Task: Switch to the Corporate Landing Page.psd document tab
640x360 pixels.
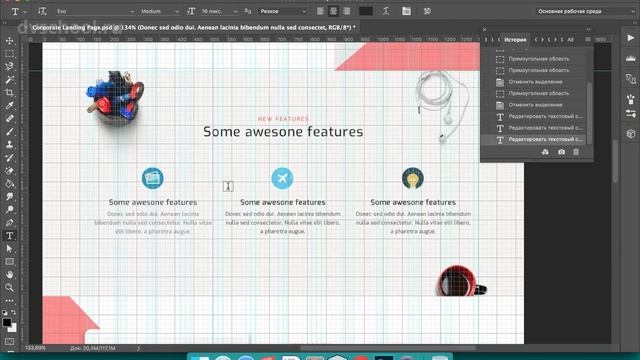Action: (193, 28)
